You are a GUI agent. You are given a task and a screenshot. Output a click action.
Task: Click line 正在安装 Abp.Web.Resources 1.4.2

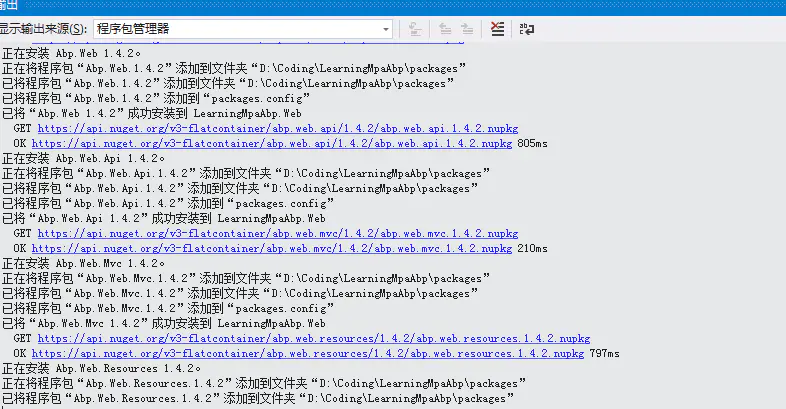[102, 369]
